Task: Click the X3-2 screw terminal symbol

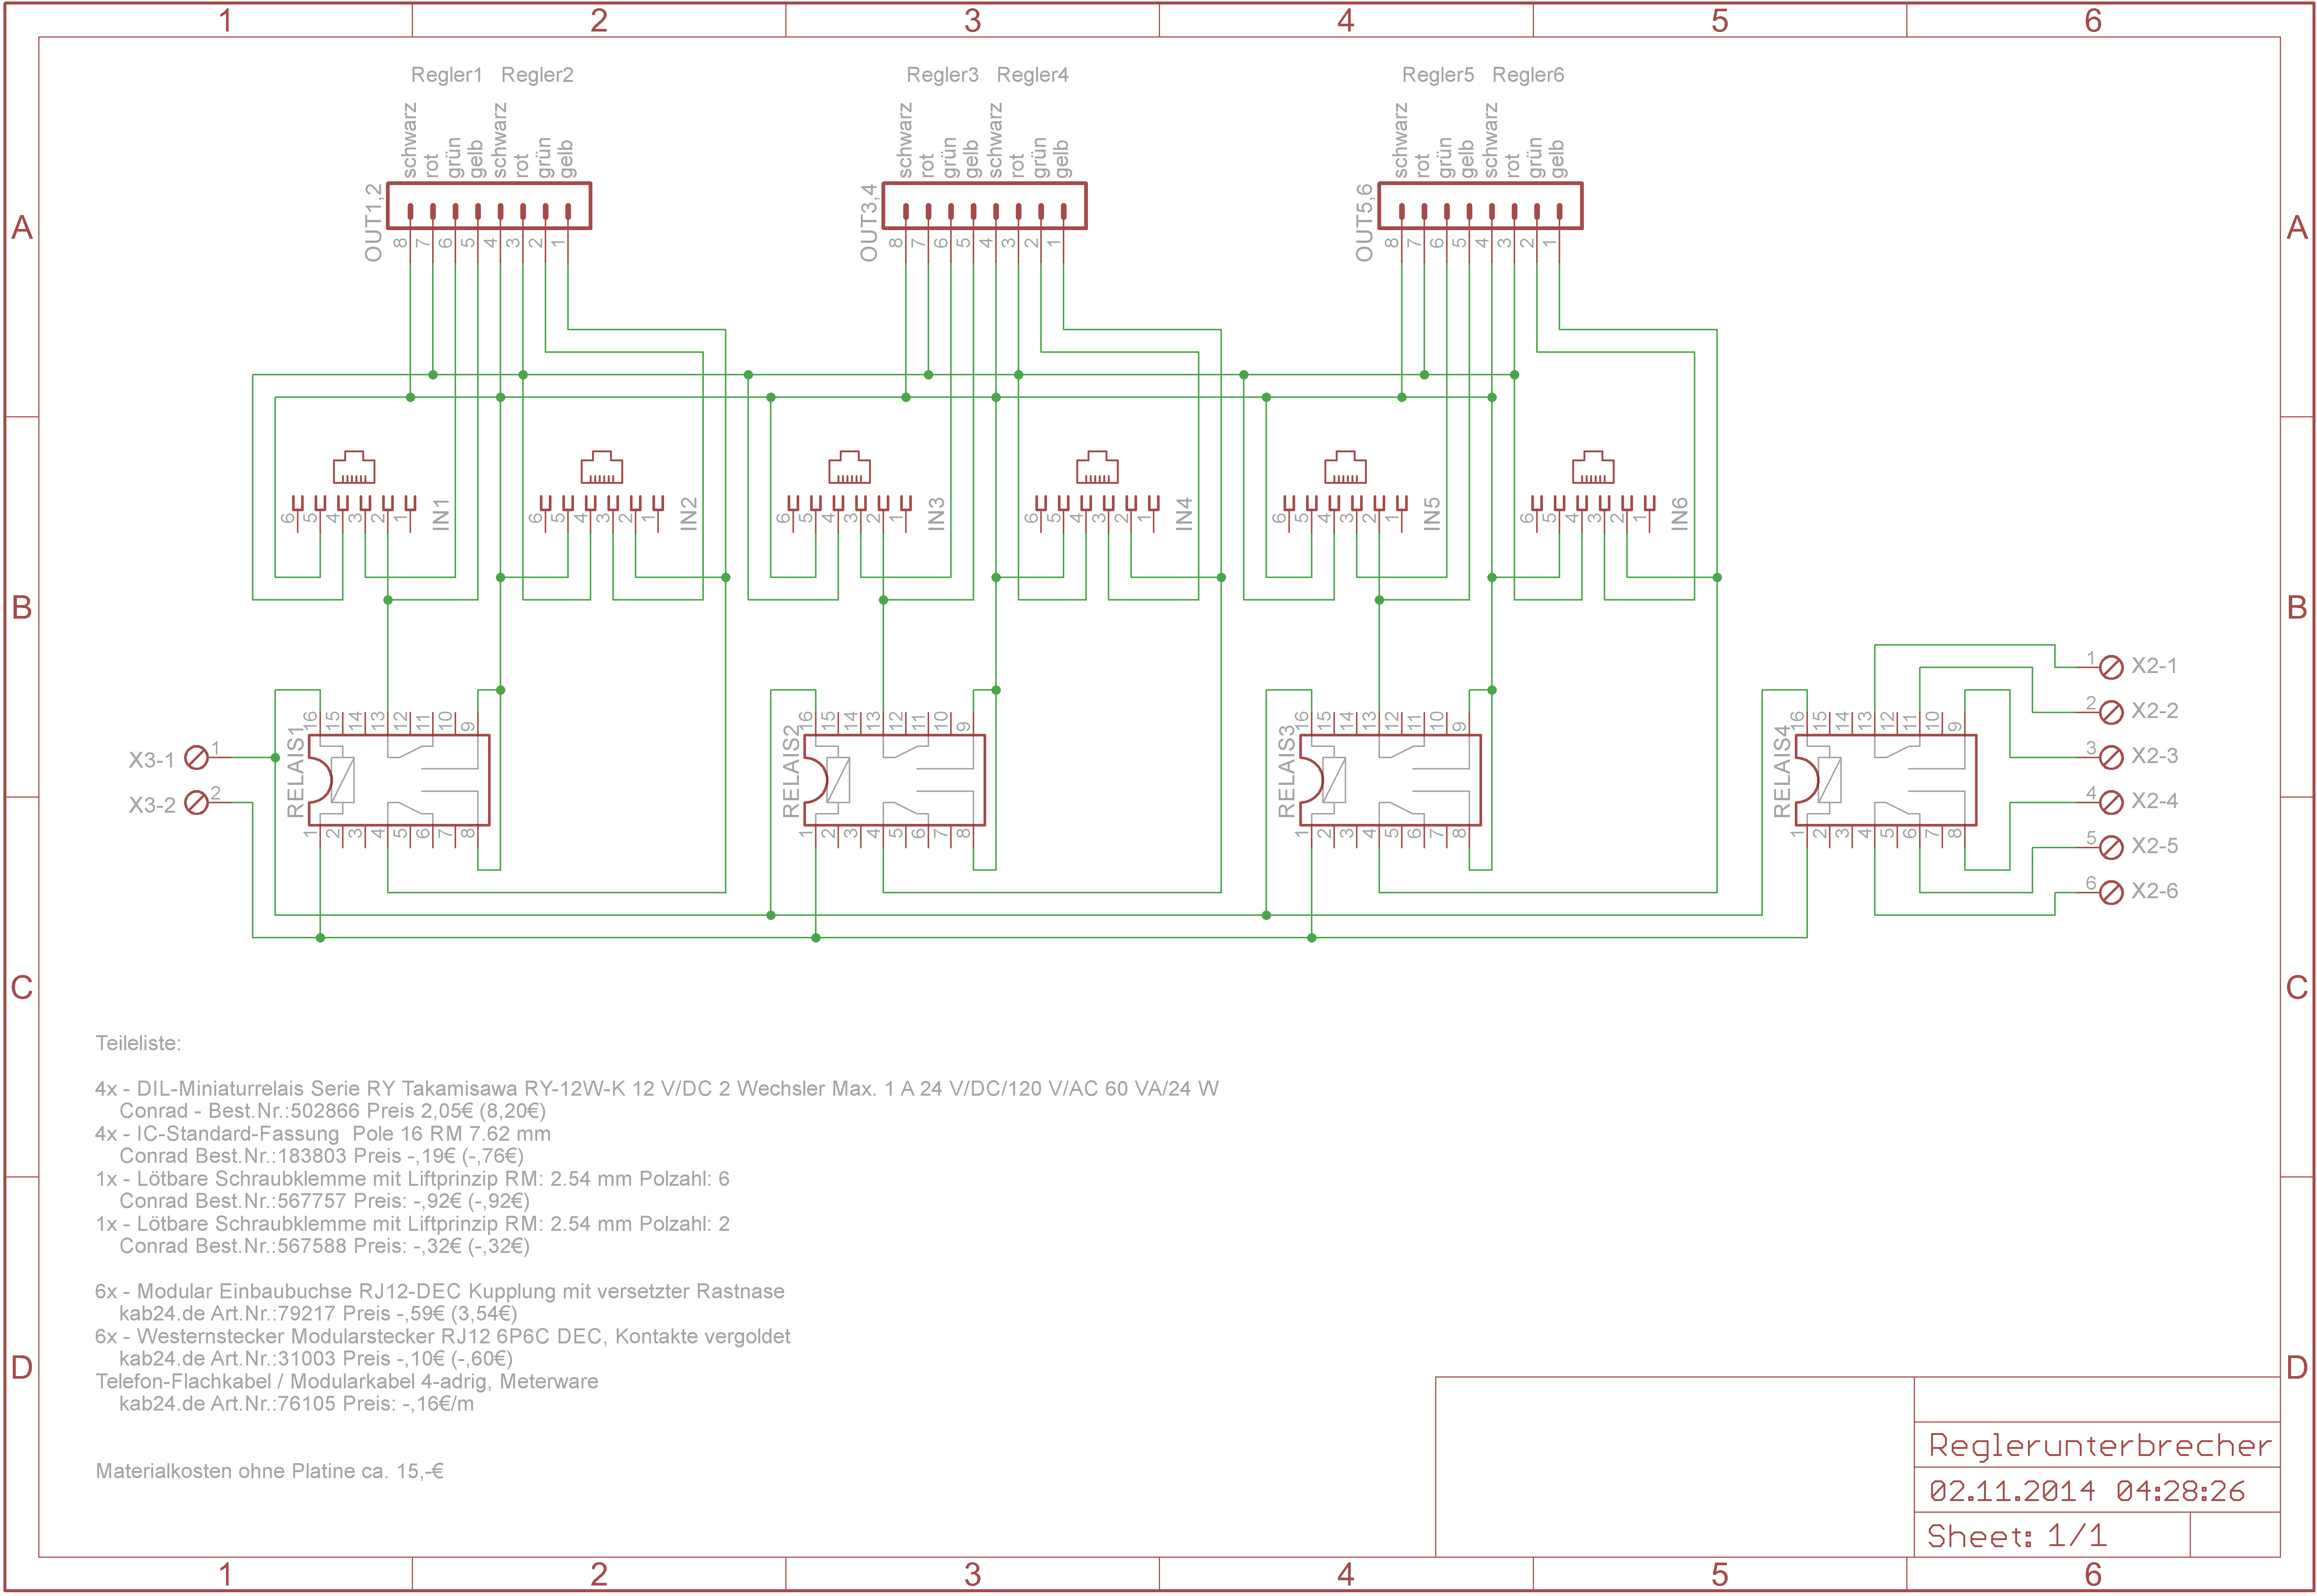Action: pos(197,803)
